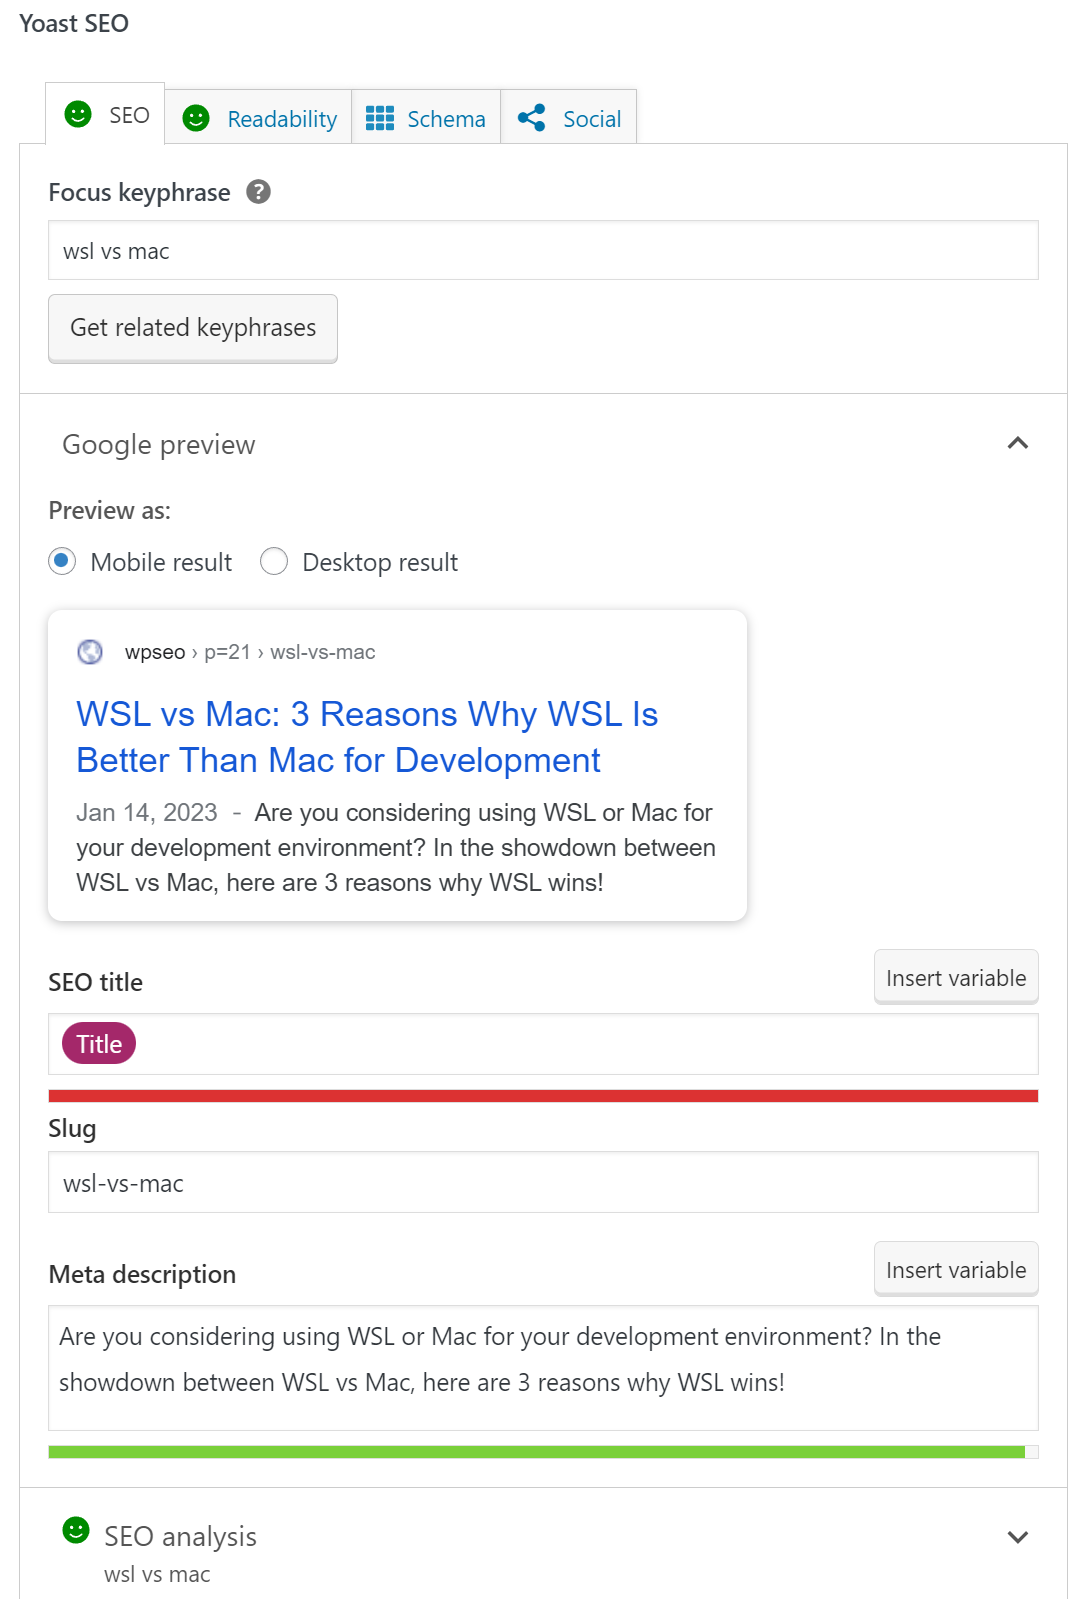The image size is (1083, 1599).
Task: Click into the SEO title field
Action: (543, 1044)
